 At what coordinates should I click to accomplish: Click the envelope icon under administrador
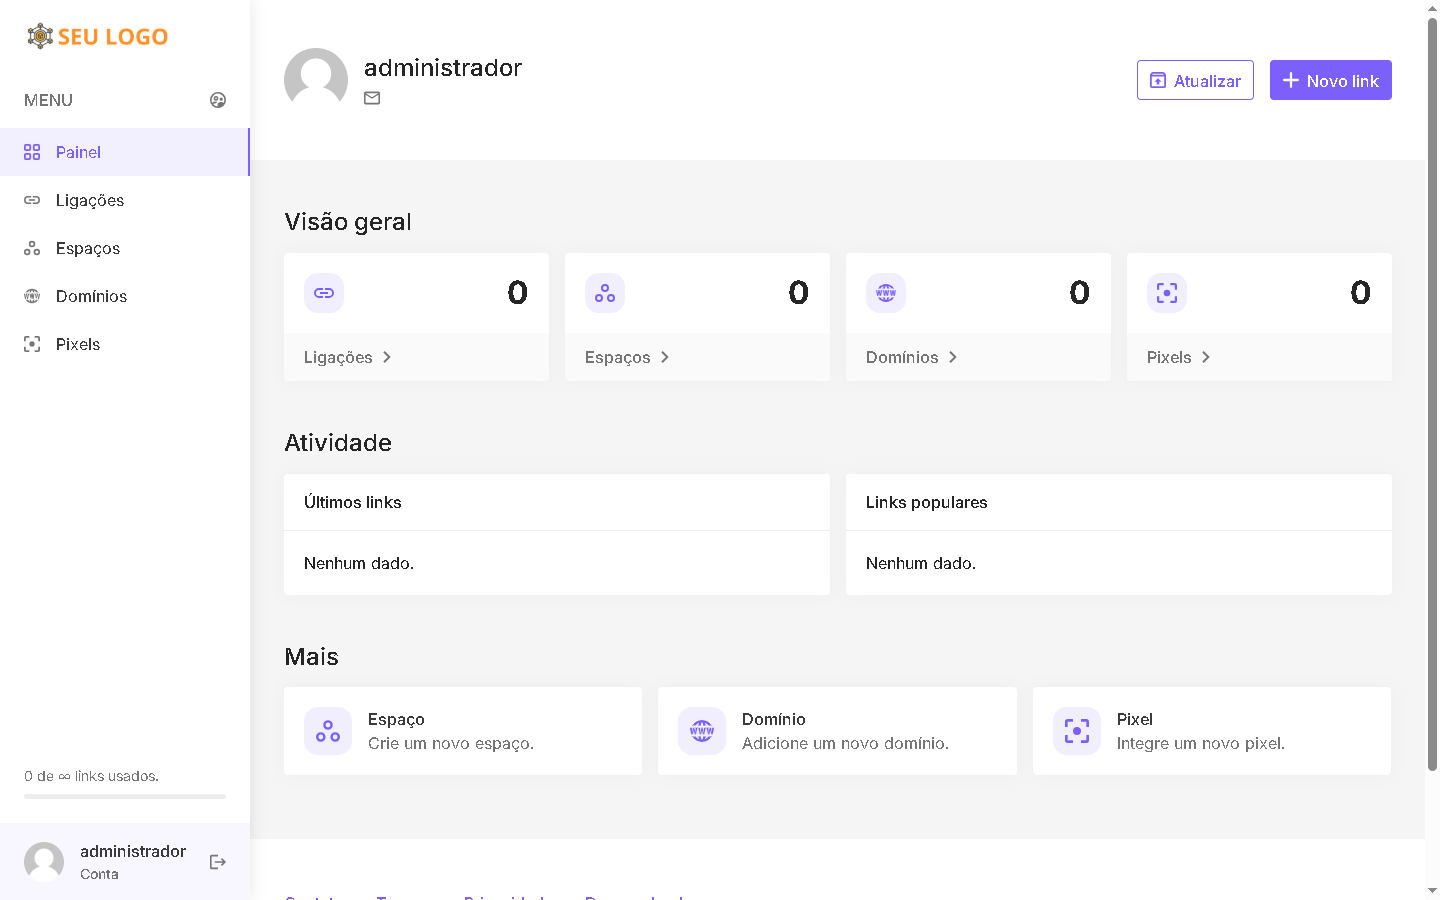[372, 98]
